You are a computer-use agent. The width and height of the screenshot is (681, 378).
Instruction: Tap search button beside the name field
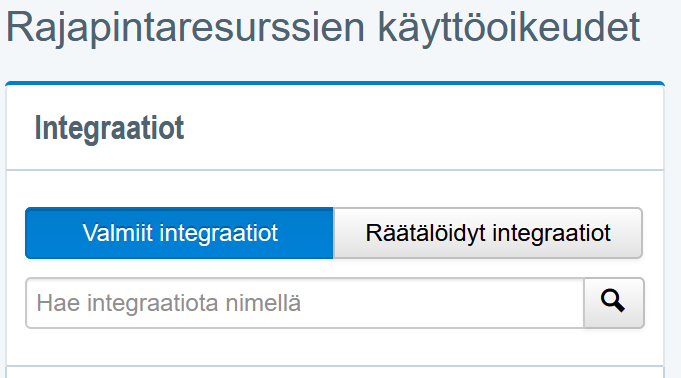[613, 302]
